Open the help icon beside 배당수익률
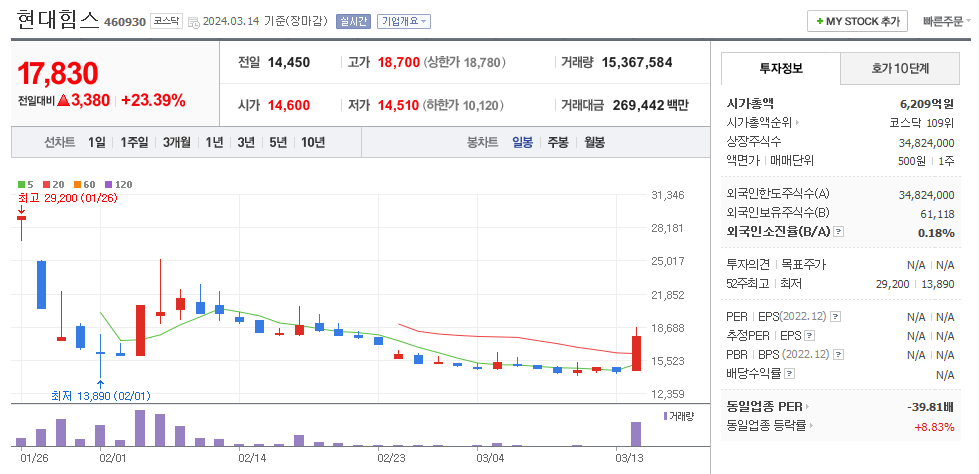The image size is (979, 474). point(790,374)
